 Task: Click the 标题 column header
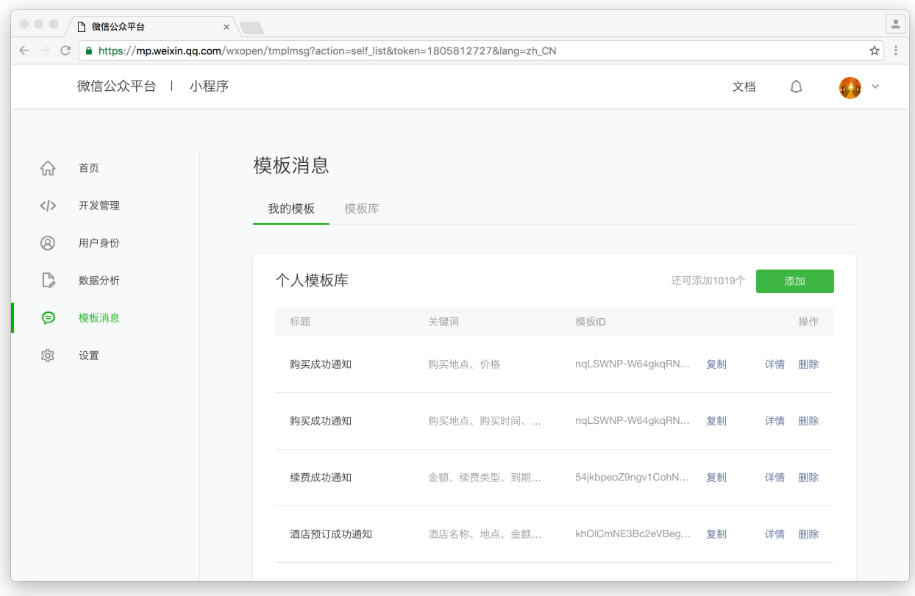point(301,322)
